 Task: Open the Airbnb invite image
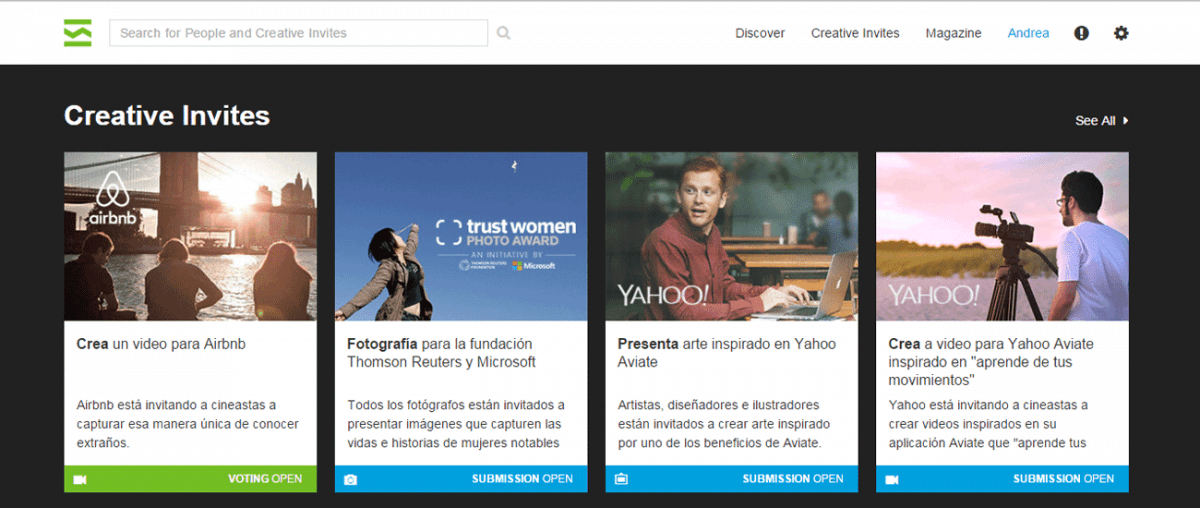[190, 236]
